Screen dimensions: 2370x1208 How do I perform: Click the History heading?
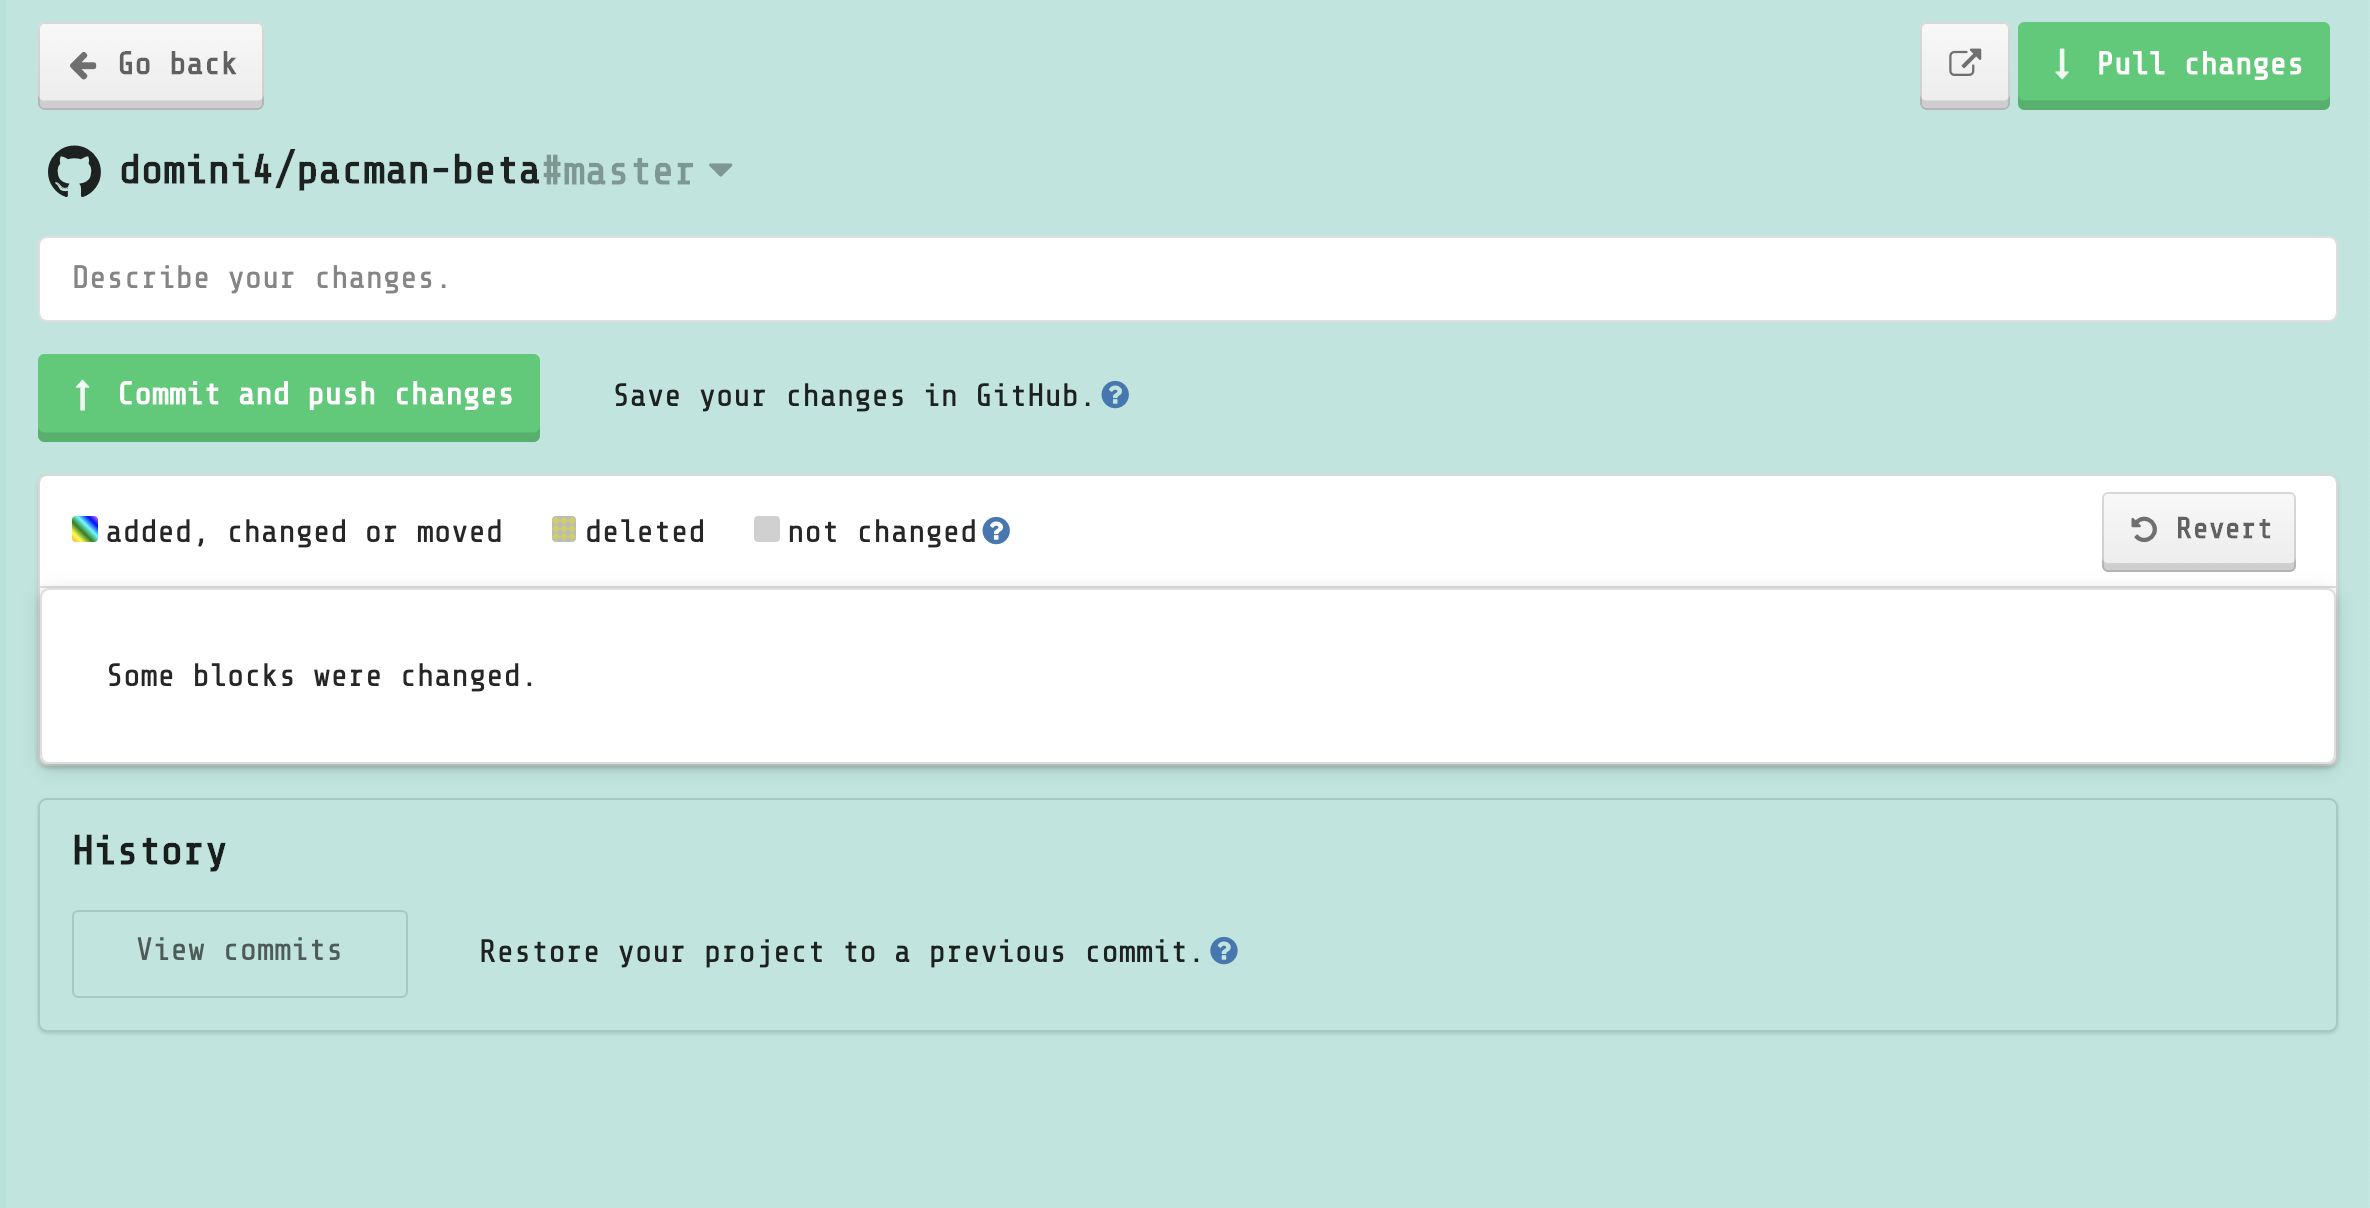click(150, 851)
